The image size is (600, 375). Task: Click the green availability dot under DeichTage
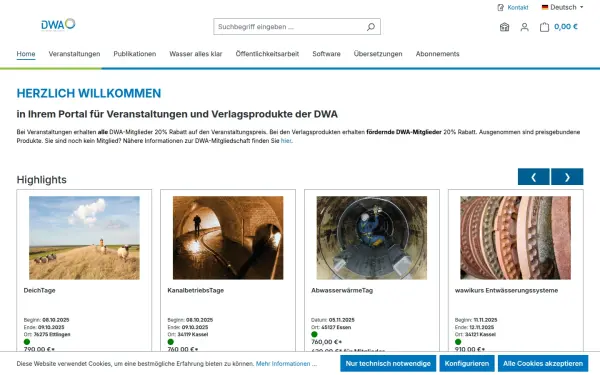(27, 342)
